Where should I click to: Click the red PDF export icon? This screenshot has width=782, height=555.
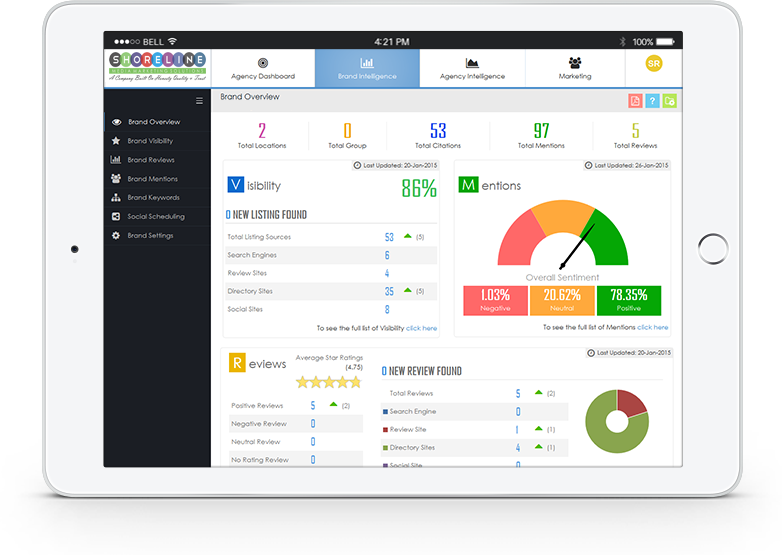[634, 101]
